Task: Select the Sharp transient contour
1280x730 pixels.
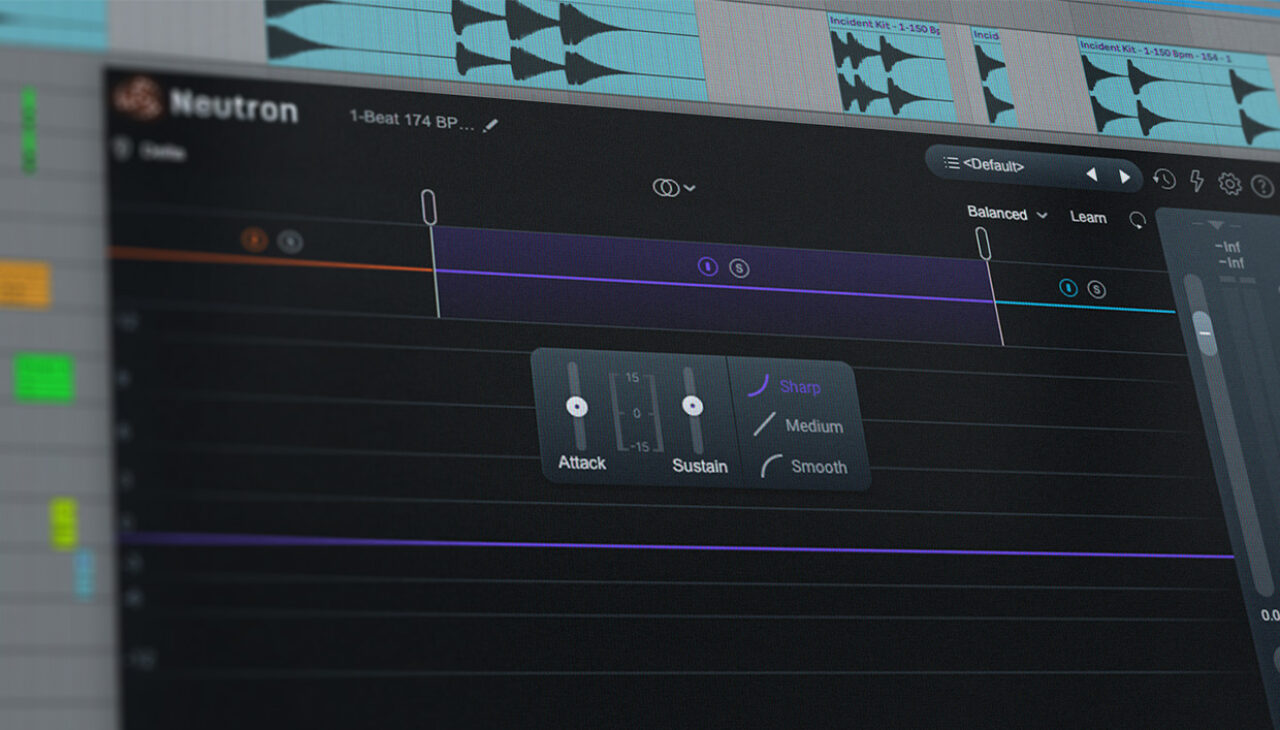Action: click(x=800, y=386)
